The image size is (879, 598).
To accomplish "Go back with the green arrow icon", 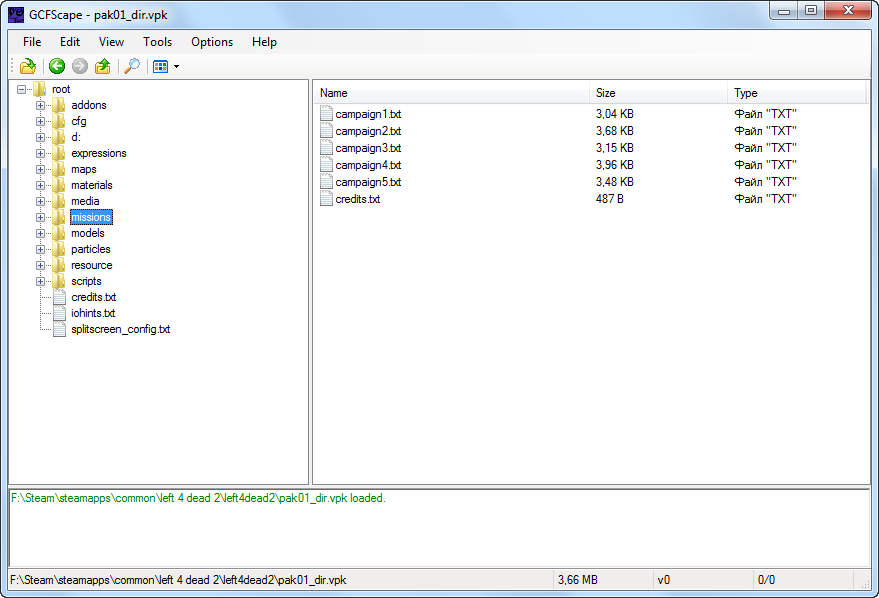I will point(57,66).
